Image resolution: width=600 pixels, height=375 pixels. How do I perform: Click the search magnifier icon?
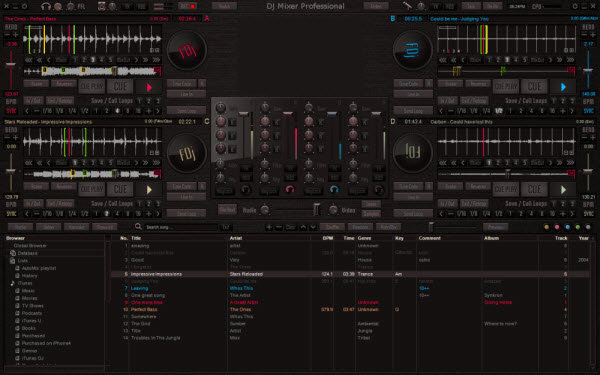click(x=138, y=227)
